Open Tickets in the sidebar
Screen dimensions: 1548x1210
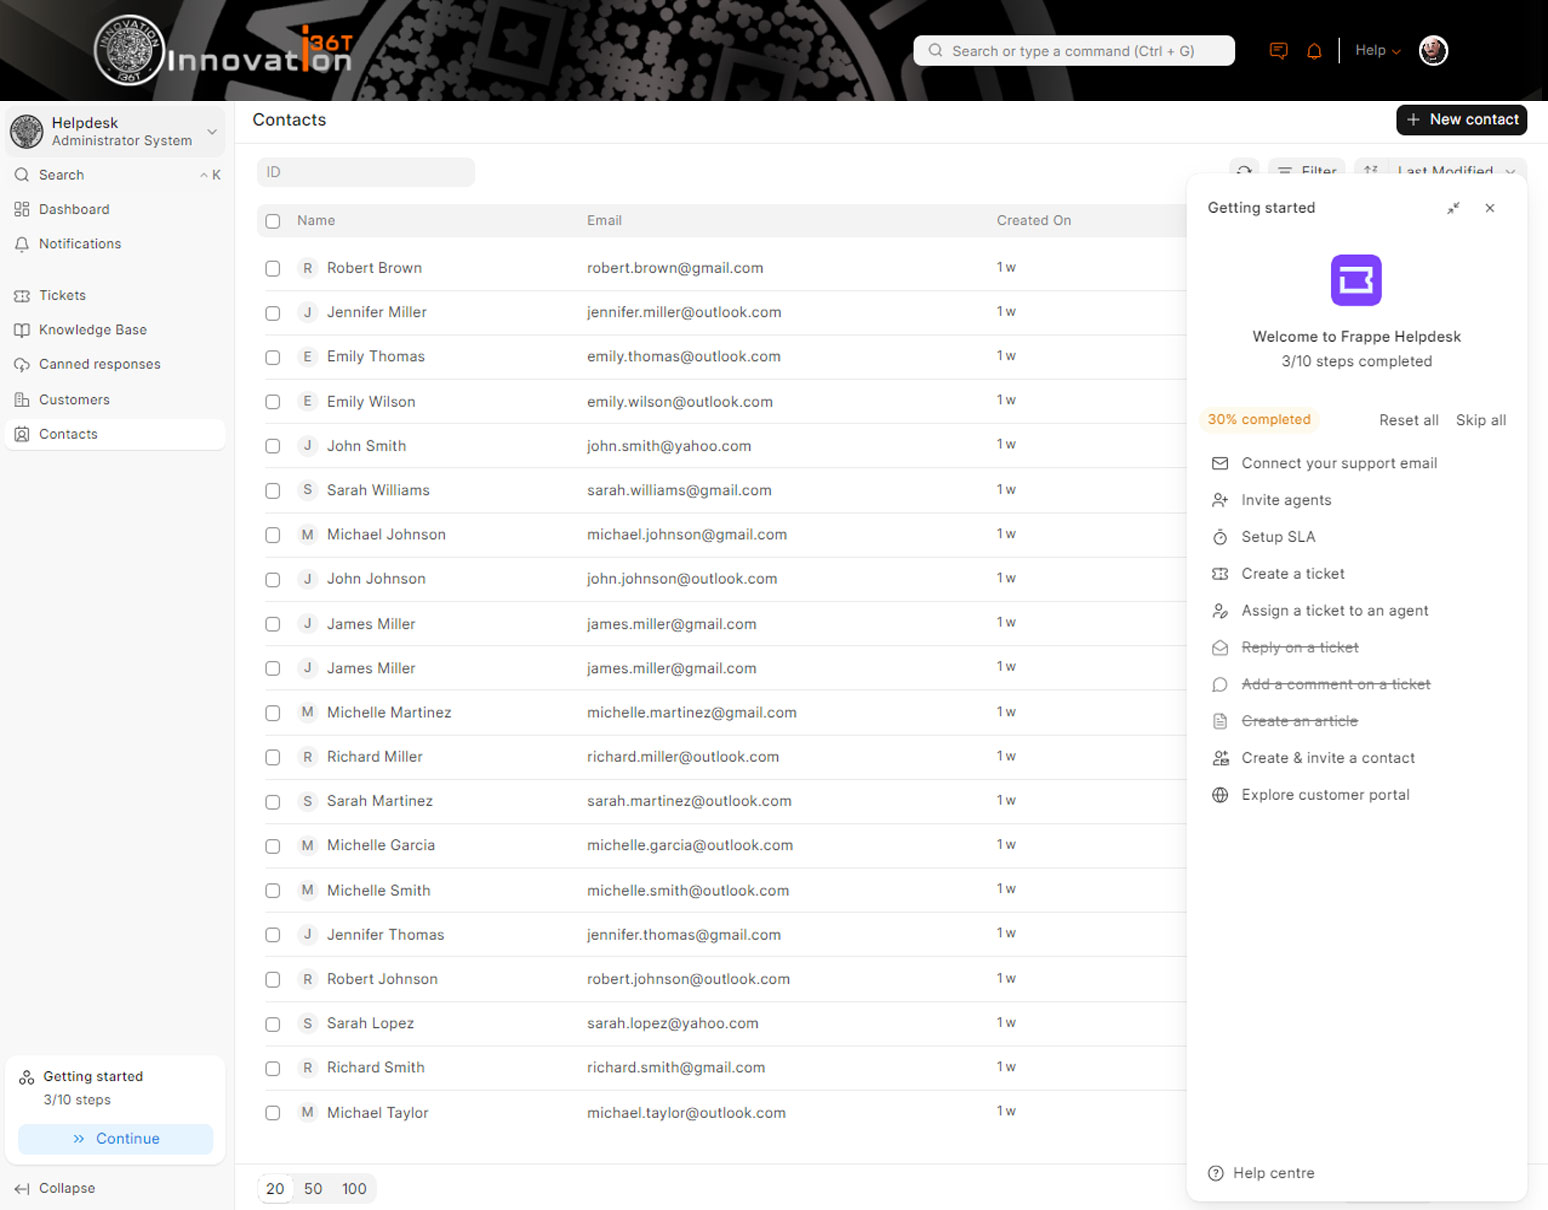[x=62, y=296]
